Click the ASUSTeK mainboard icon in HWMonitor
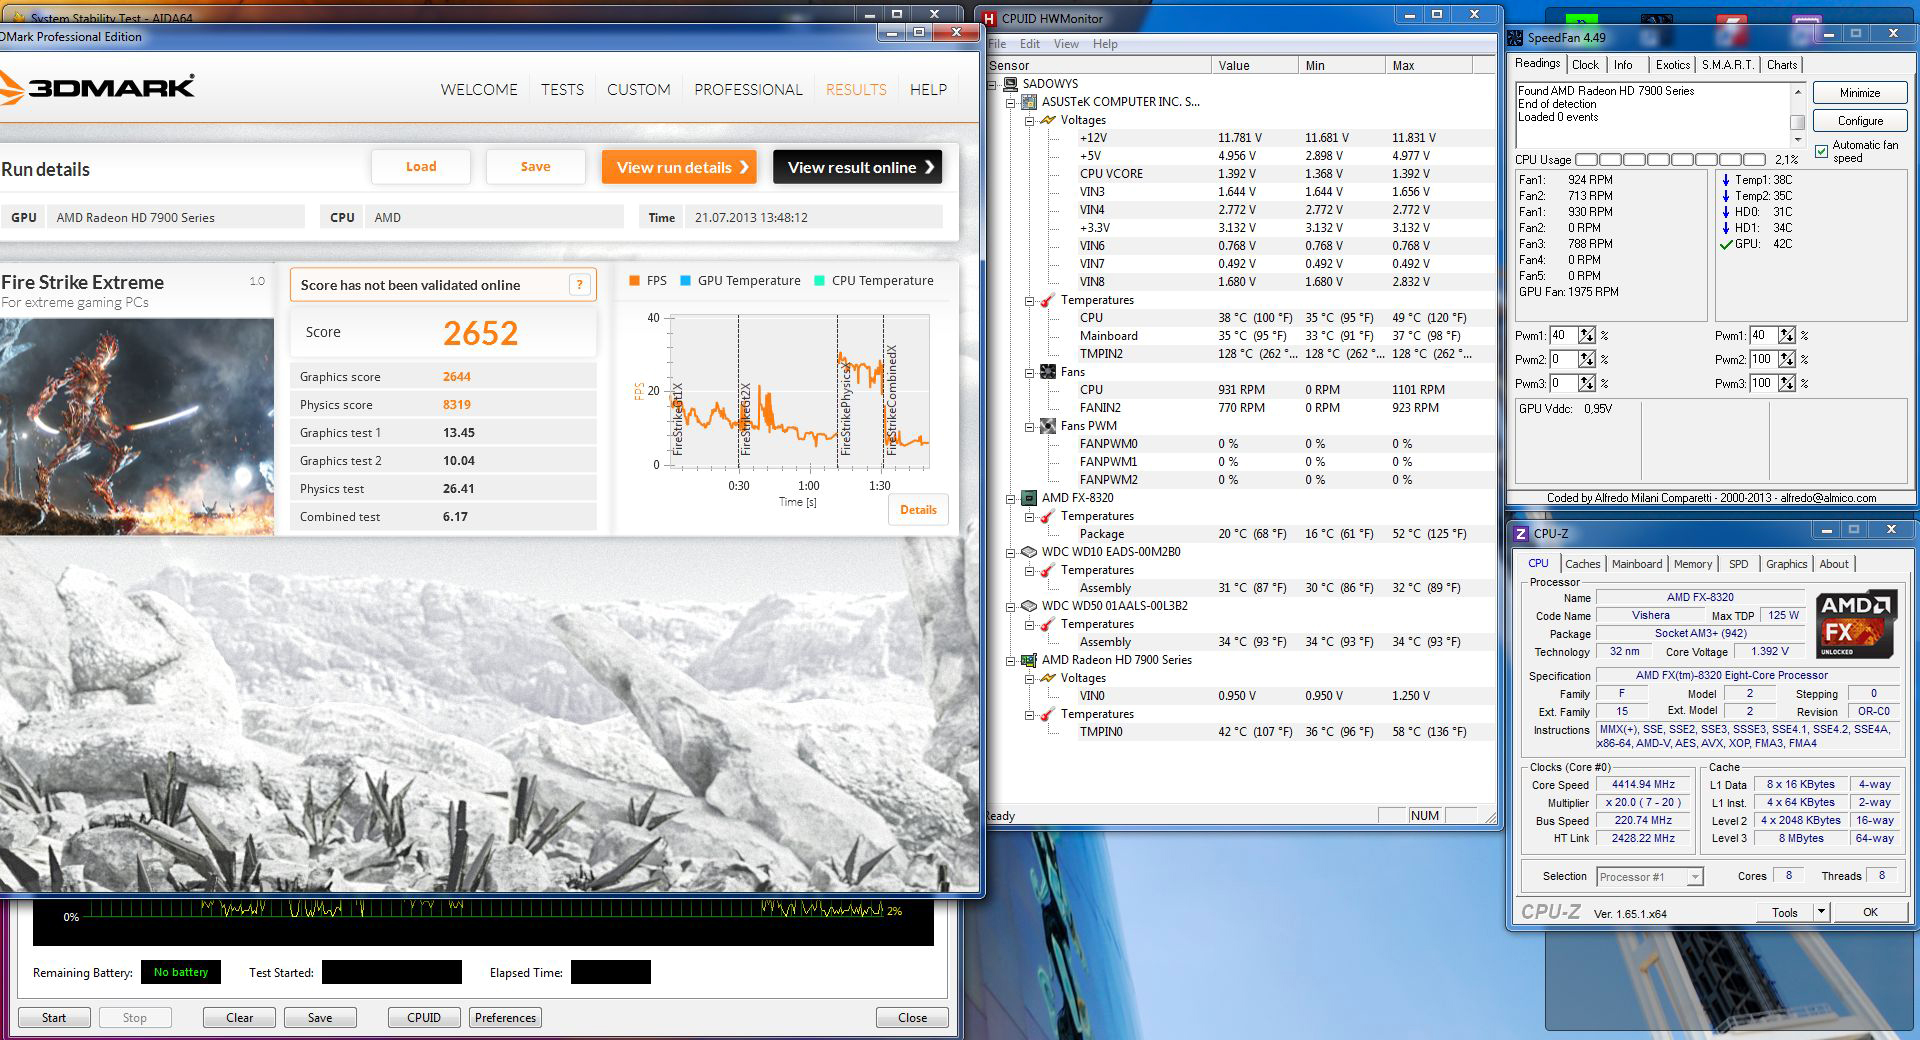The image size is (1920, 1040). tap(1028, 102)
